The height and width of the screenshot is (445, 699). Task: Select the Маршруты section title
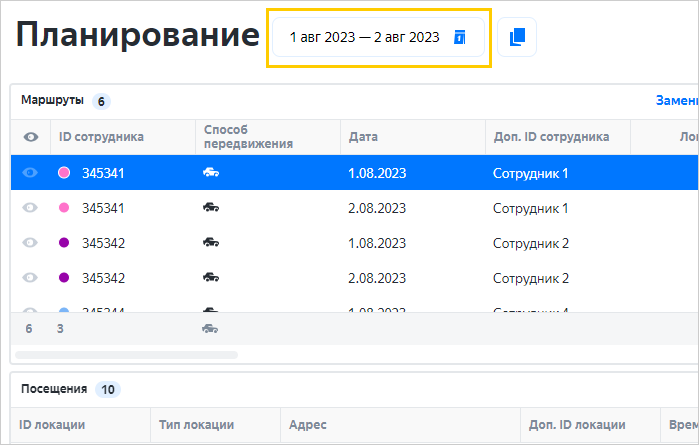pyautogui.click(x=52, y=100)
